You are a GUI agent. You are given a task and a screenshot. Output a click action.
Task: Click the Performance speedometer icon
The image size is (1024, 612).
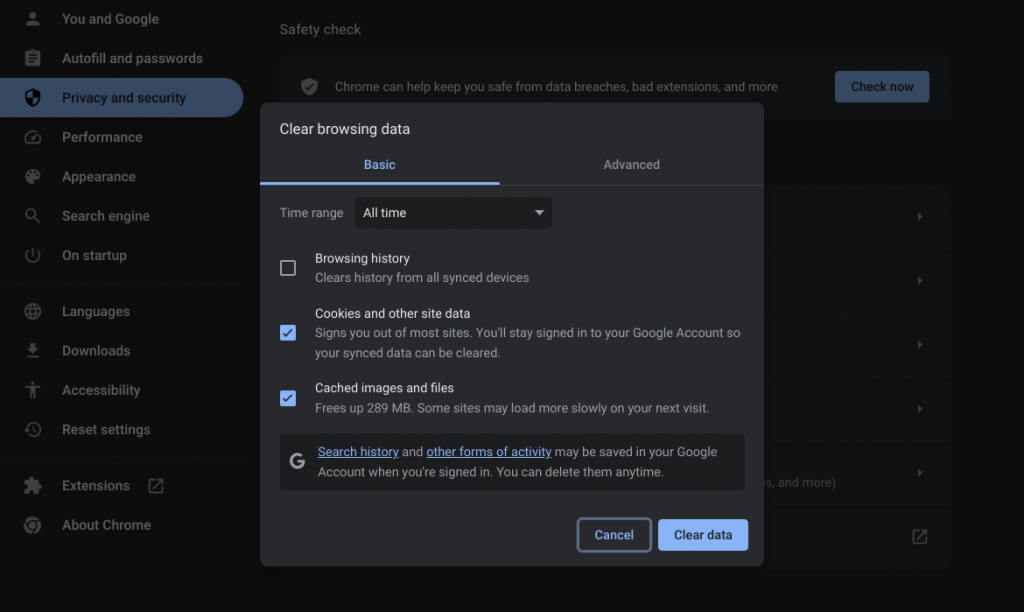33,137
